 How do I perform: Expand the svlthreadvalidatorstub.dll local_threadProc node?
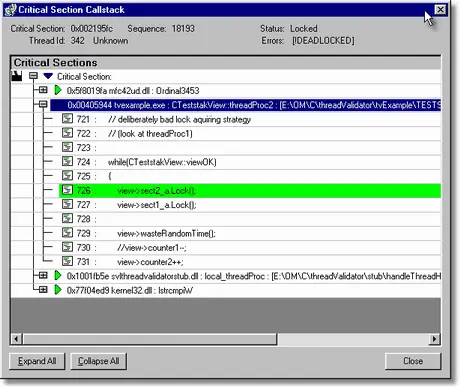click(x=43, y=275)
